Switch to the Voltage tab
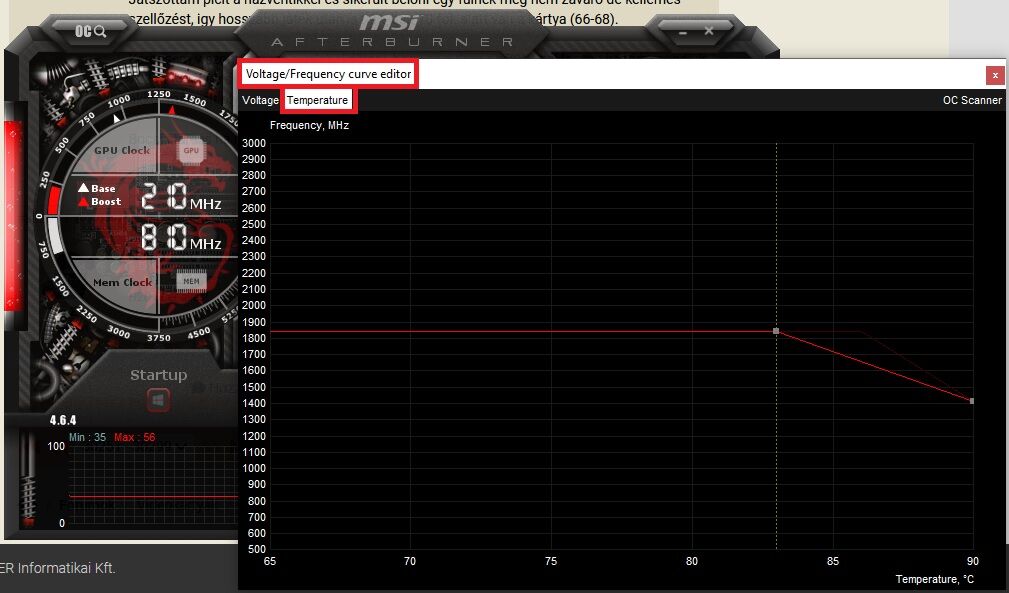 pyautogui.click(x=260, y=100)
